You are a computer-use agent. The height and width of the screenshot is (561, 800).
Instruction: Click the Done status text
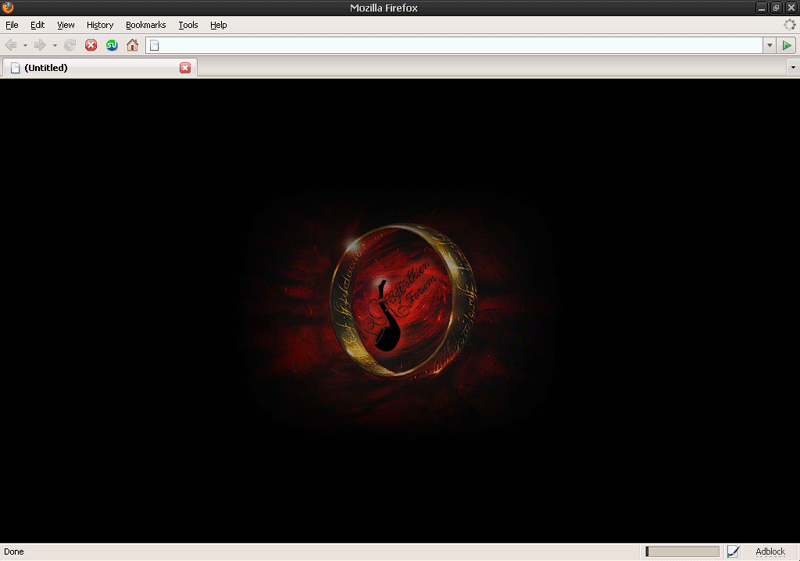point(14,552)
